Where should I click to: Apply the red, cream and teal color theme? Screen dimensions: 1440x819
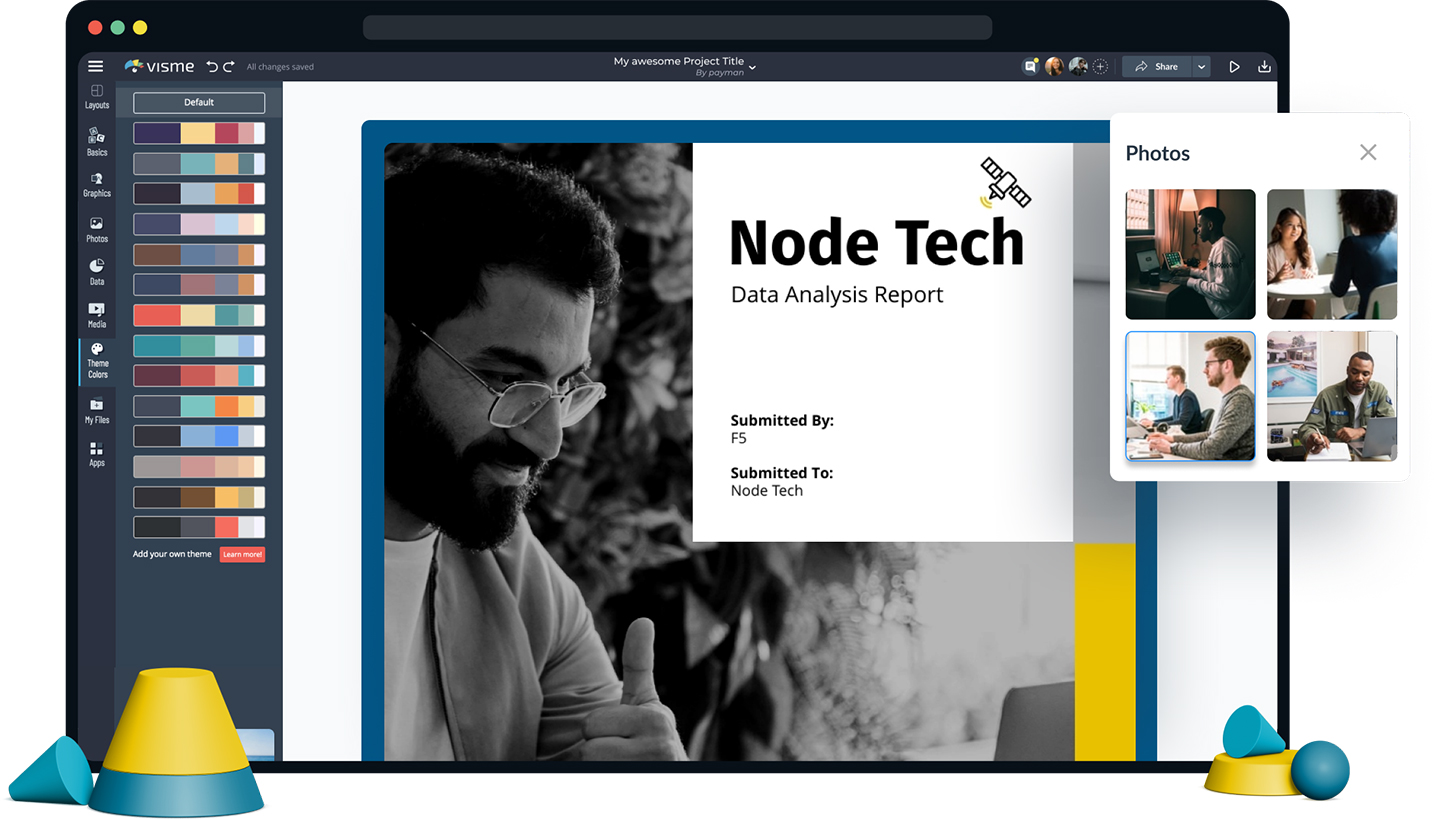[199, 316]
